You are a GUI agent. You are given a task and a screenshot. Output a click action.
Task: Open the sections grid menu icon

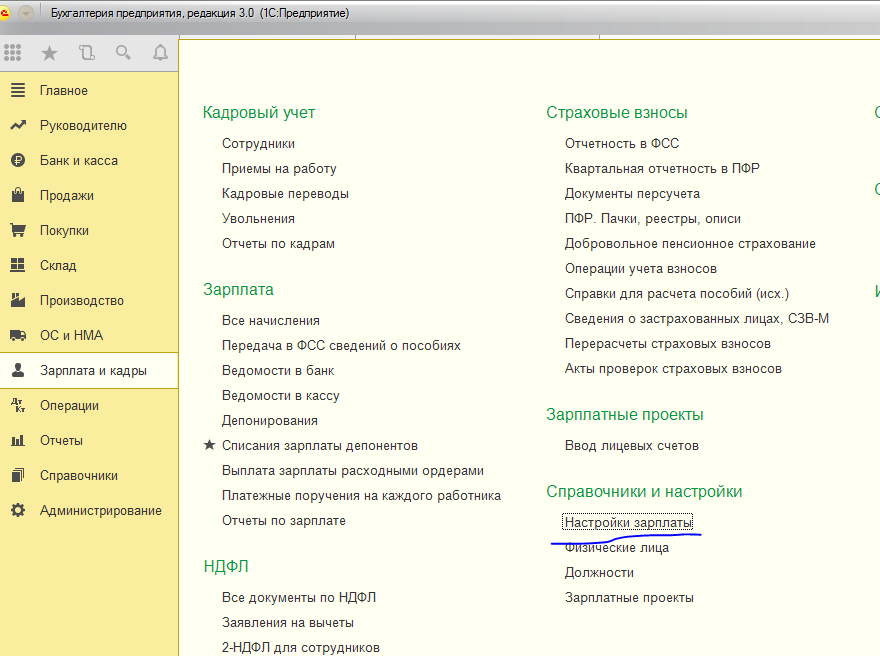pos(12,53)
